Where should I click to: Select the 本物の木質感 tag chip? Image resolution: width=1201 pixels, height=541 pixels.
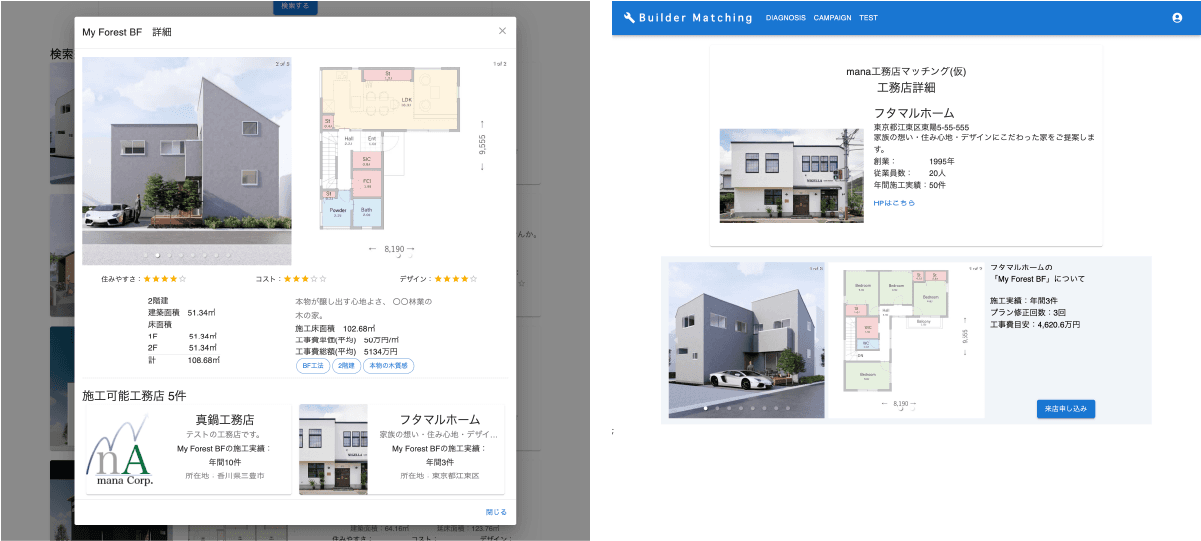388,366
